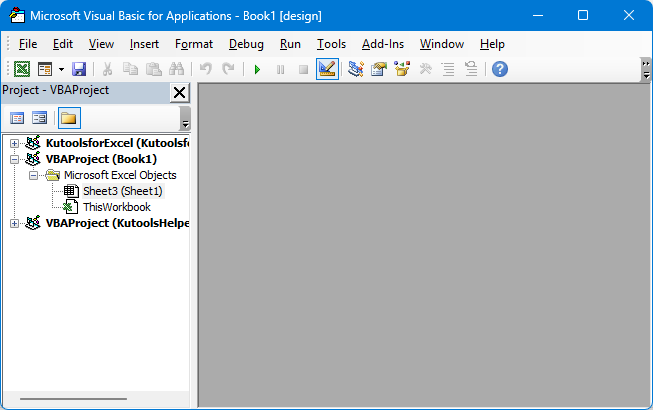This screenshot has height=410, width=653.
Task: Toggle Design Mode in the toolbar
Action: pyautogui.click(x=326, y=69)
